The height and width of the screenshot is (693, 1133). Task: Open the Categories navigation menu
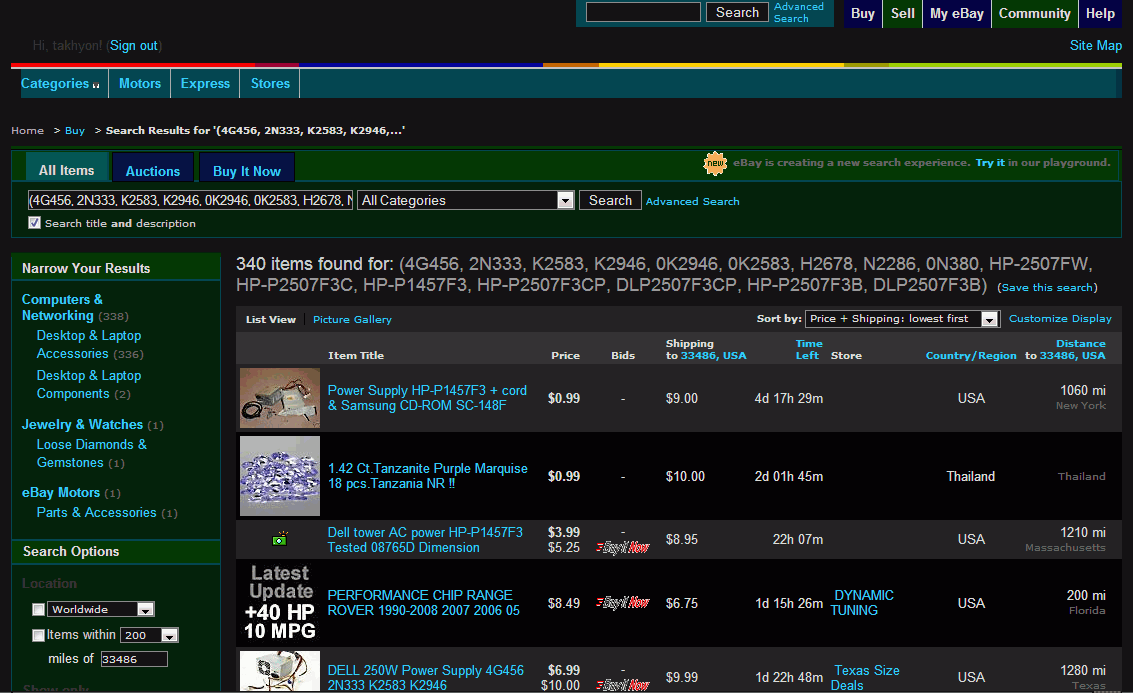coord(60,84)
